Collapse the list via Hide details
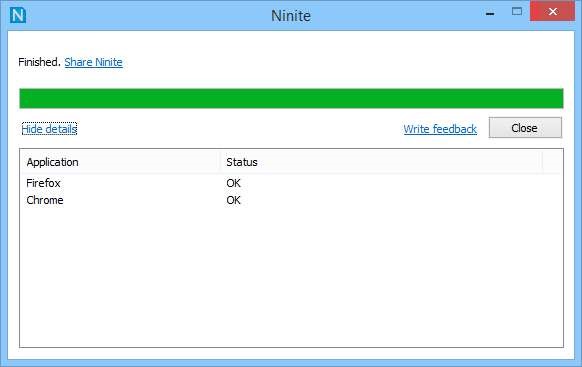 click(49, 129)
